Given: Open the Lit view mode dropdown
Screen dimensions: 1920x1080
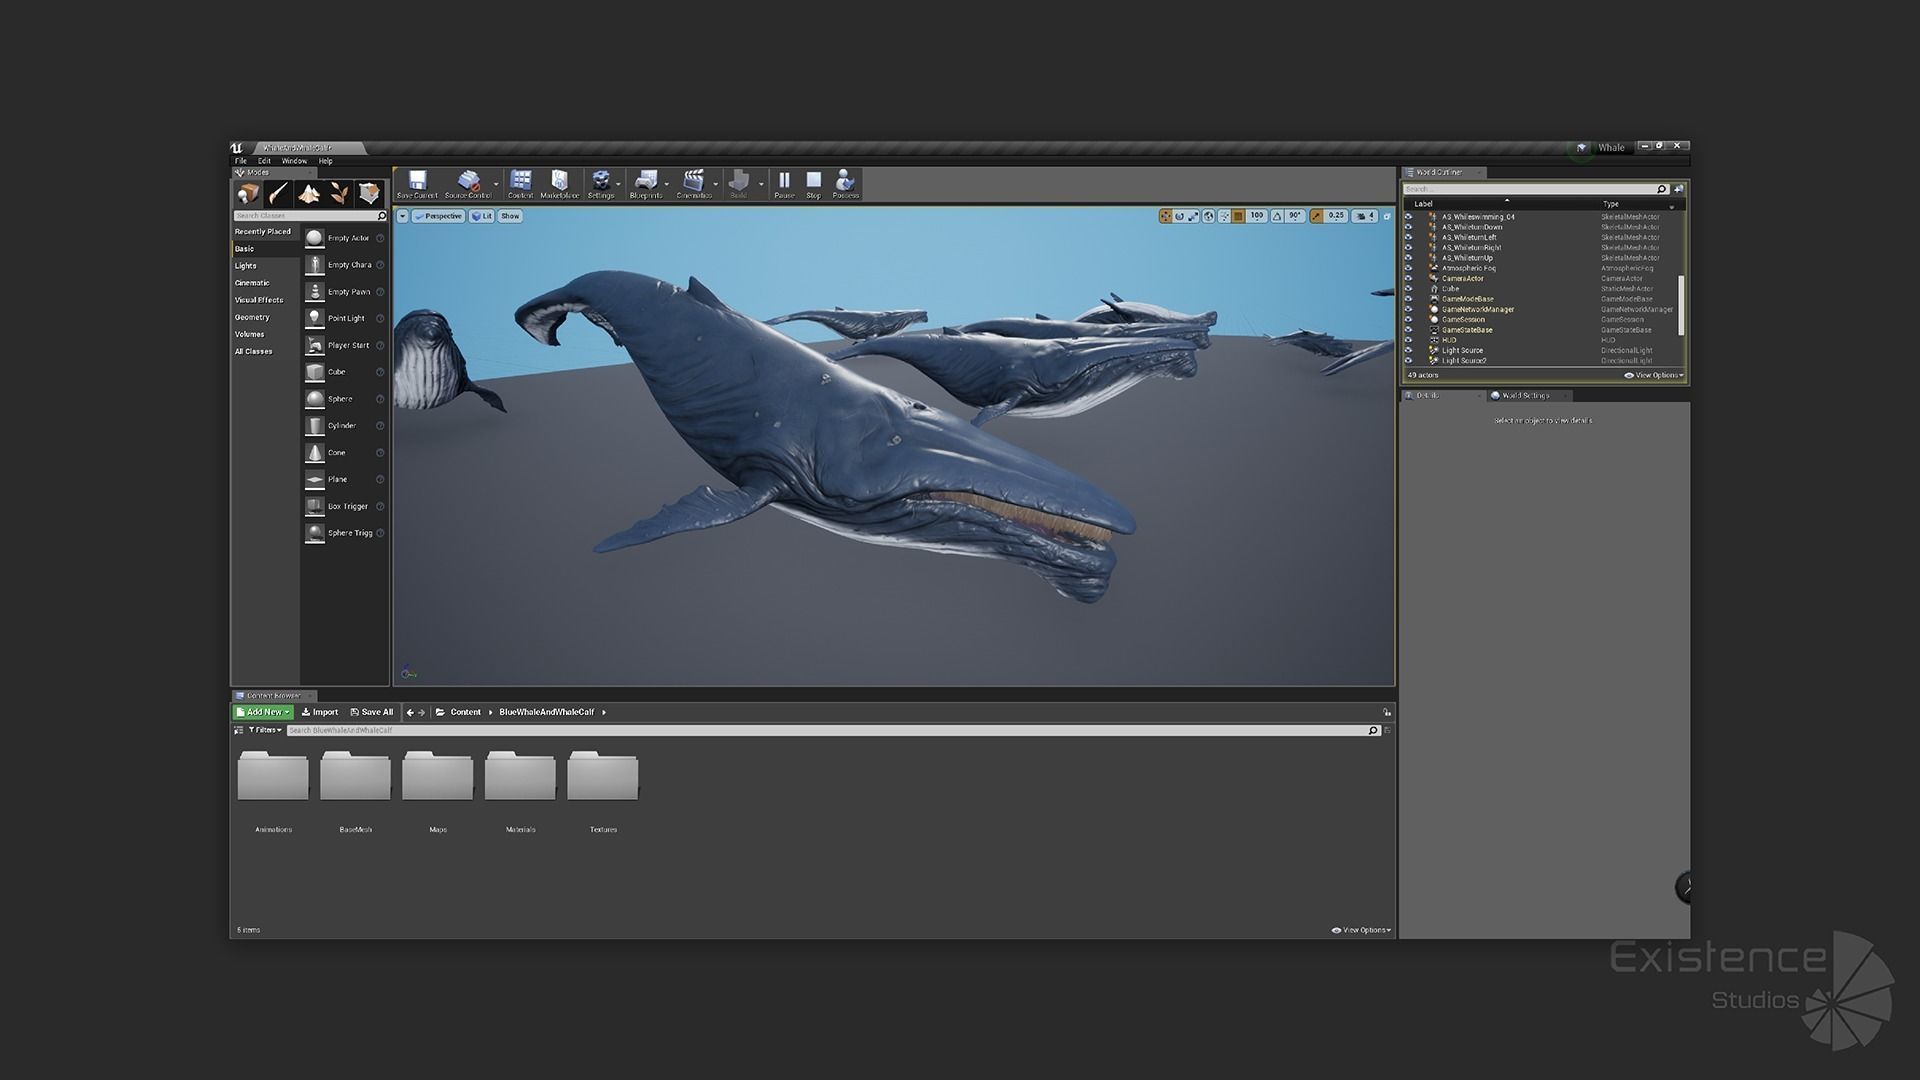Looking at the screenshot, I should tap(482, 216).
